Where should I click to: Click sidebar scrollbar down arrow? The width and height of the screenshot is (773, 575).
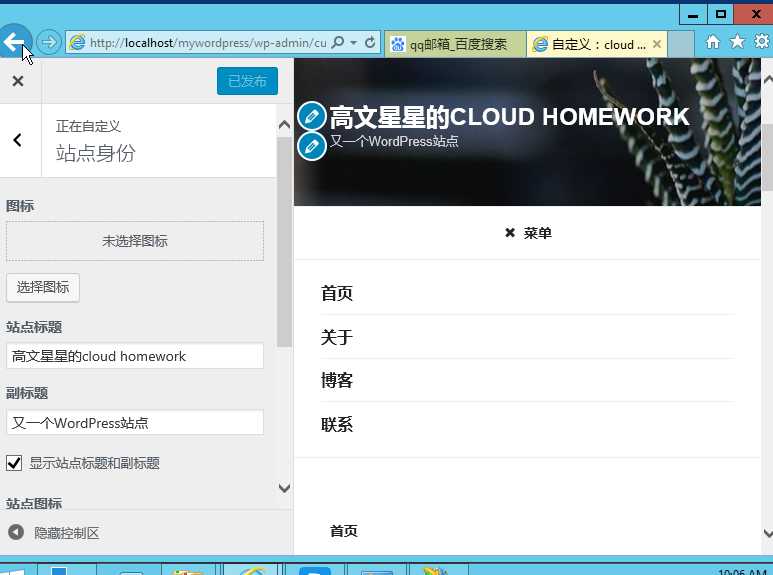[284, 488]
